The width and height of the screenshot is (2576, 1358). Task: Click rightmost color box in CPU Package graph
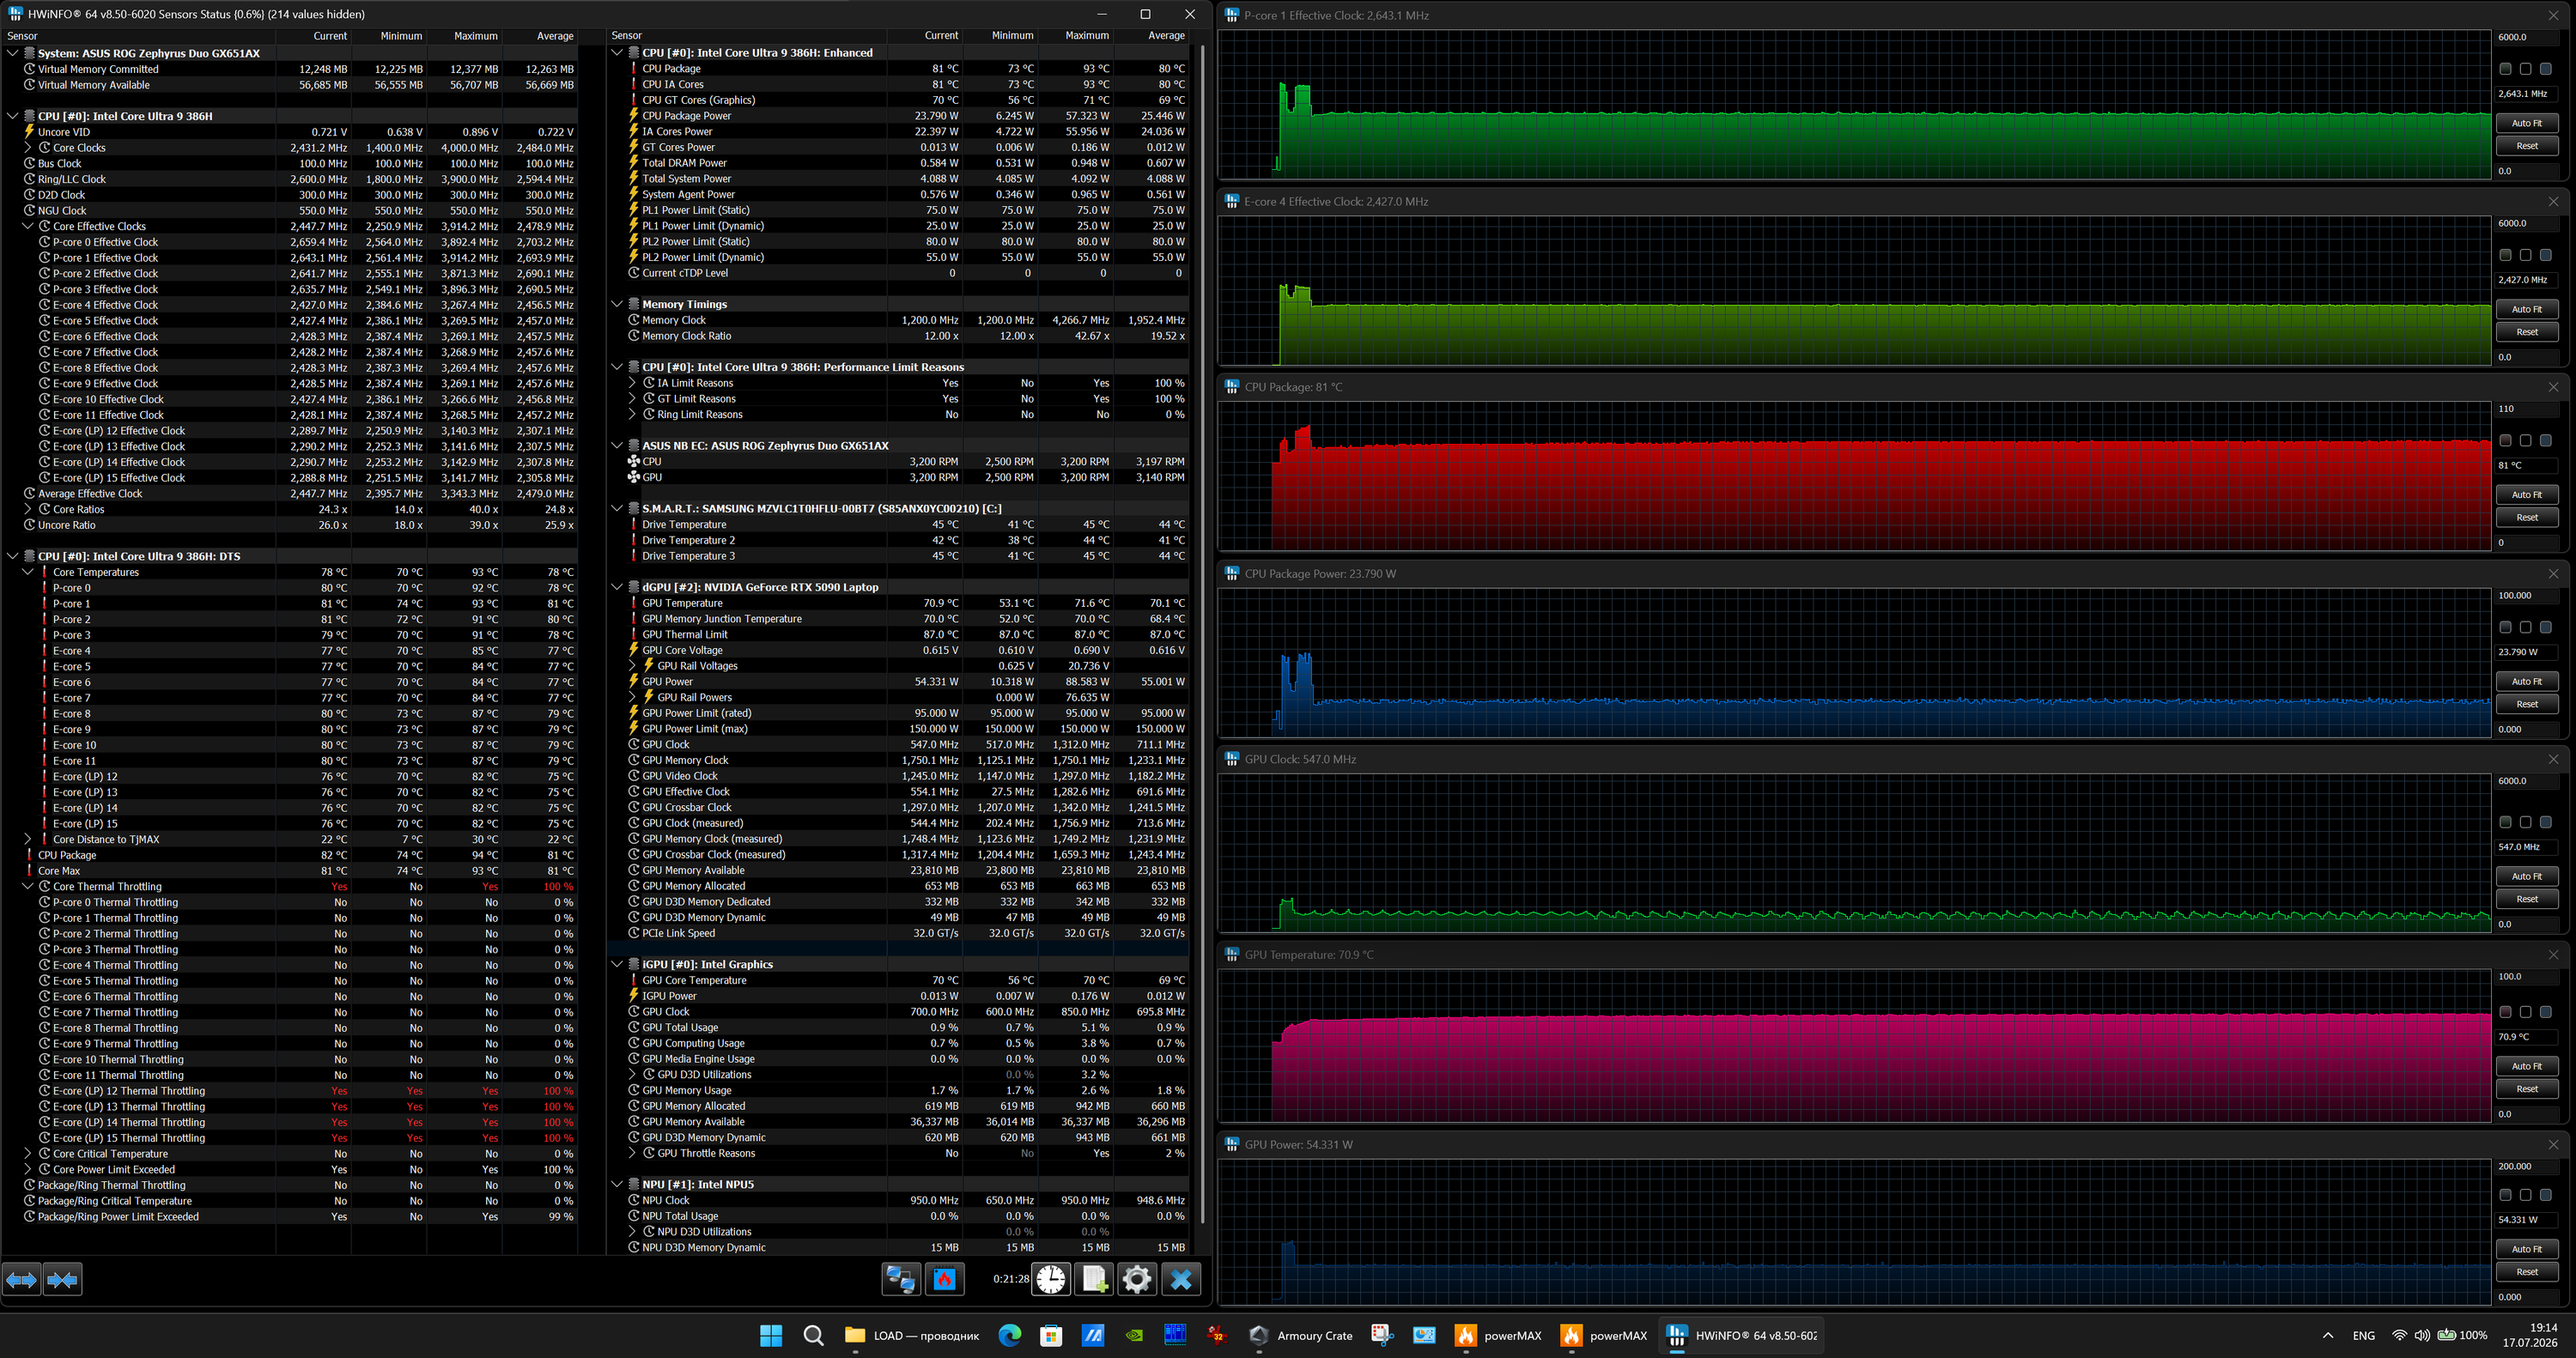click(x=2546, y=441)
